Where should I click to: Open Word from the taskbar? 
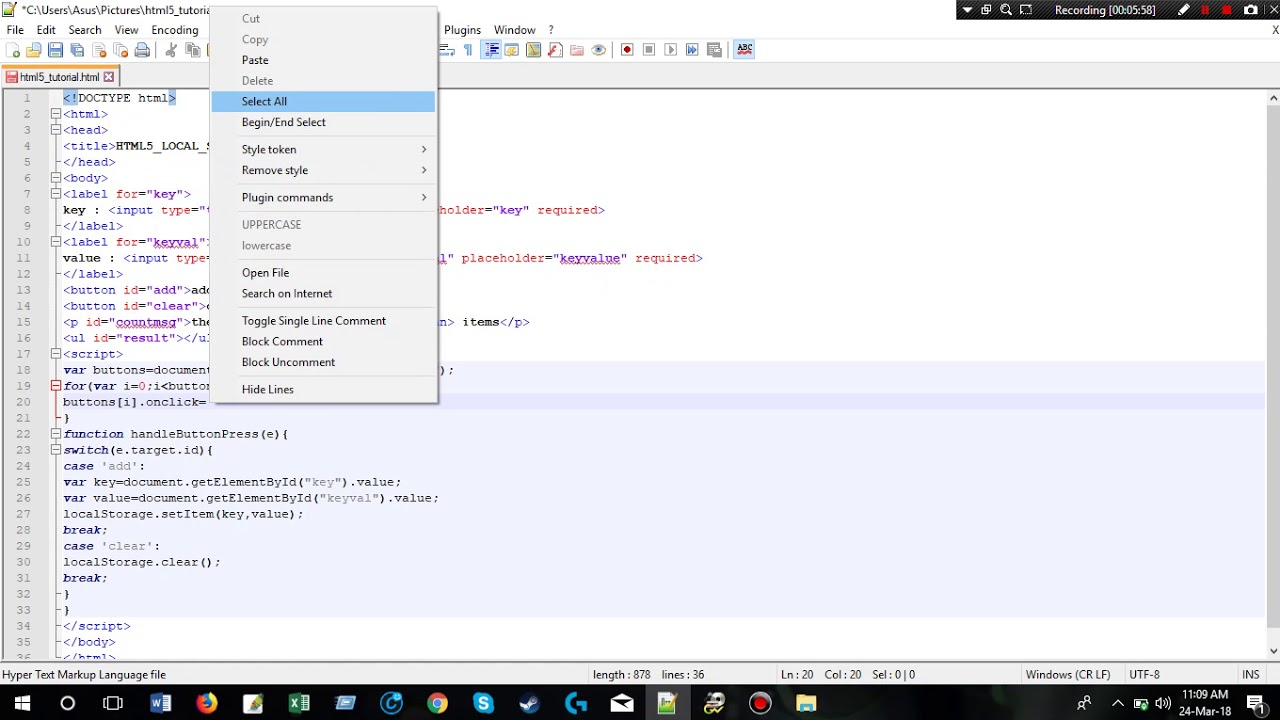(160, 704)
